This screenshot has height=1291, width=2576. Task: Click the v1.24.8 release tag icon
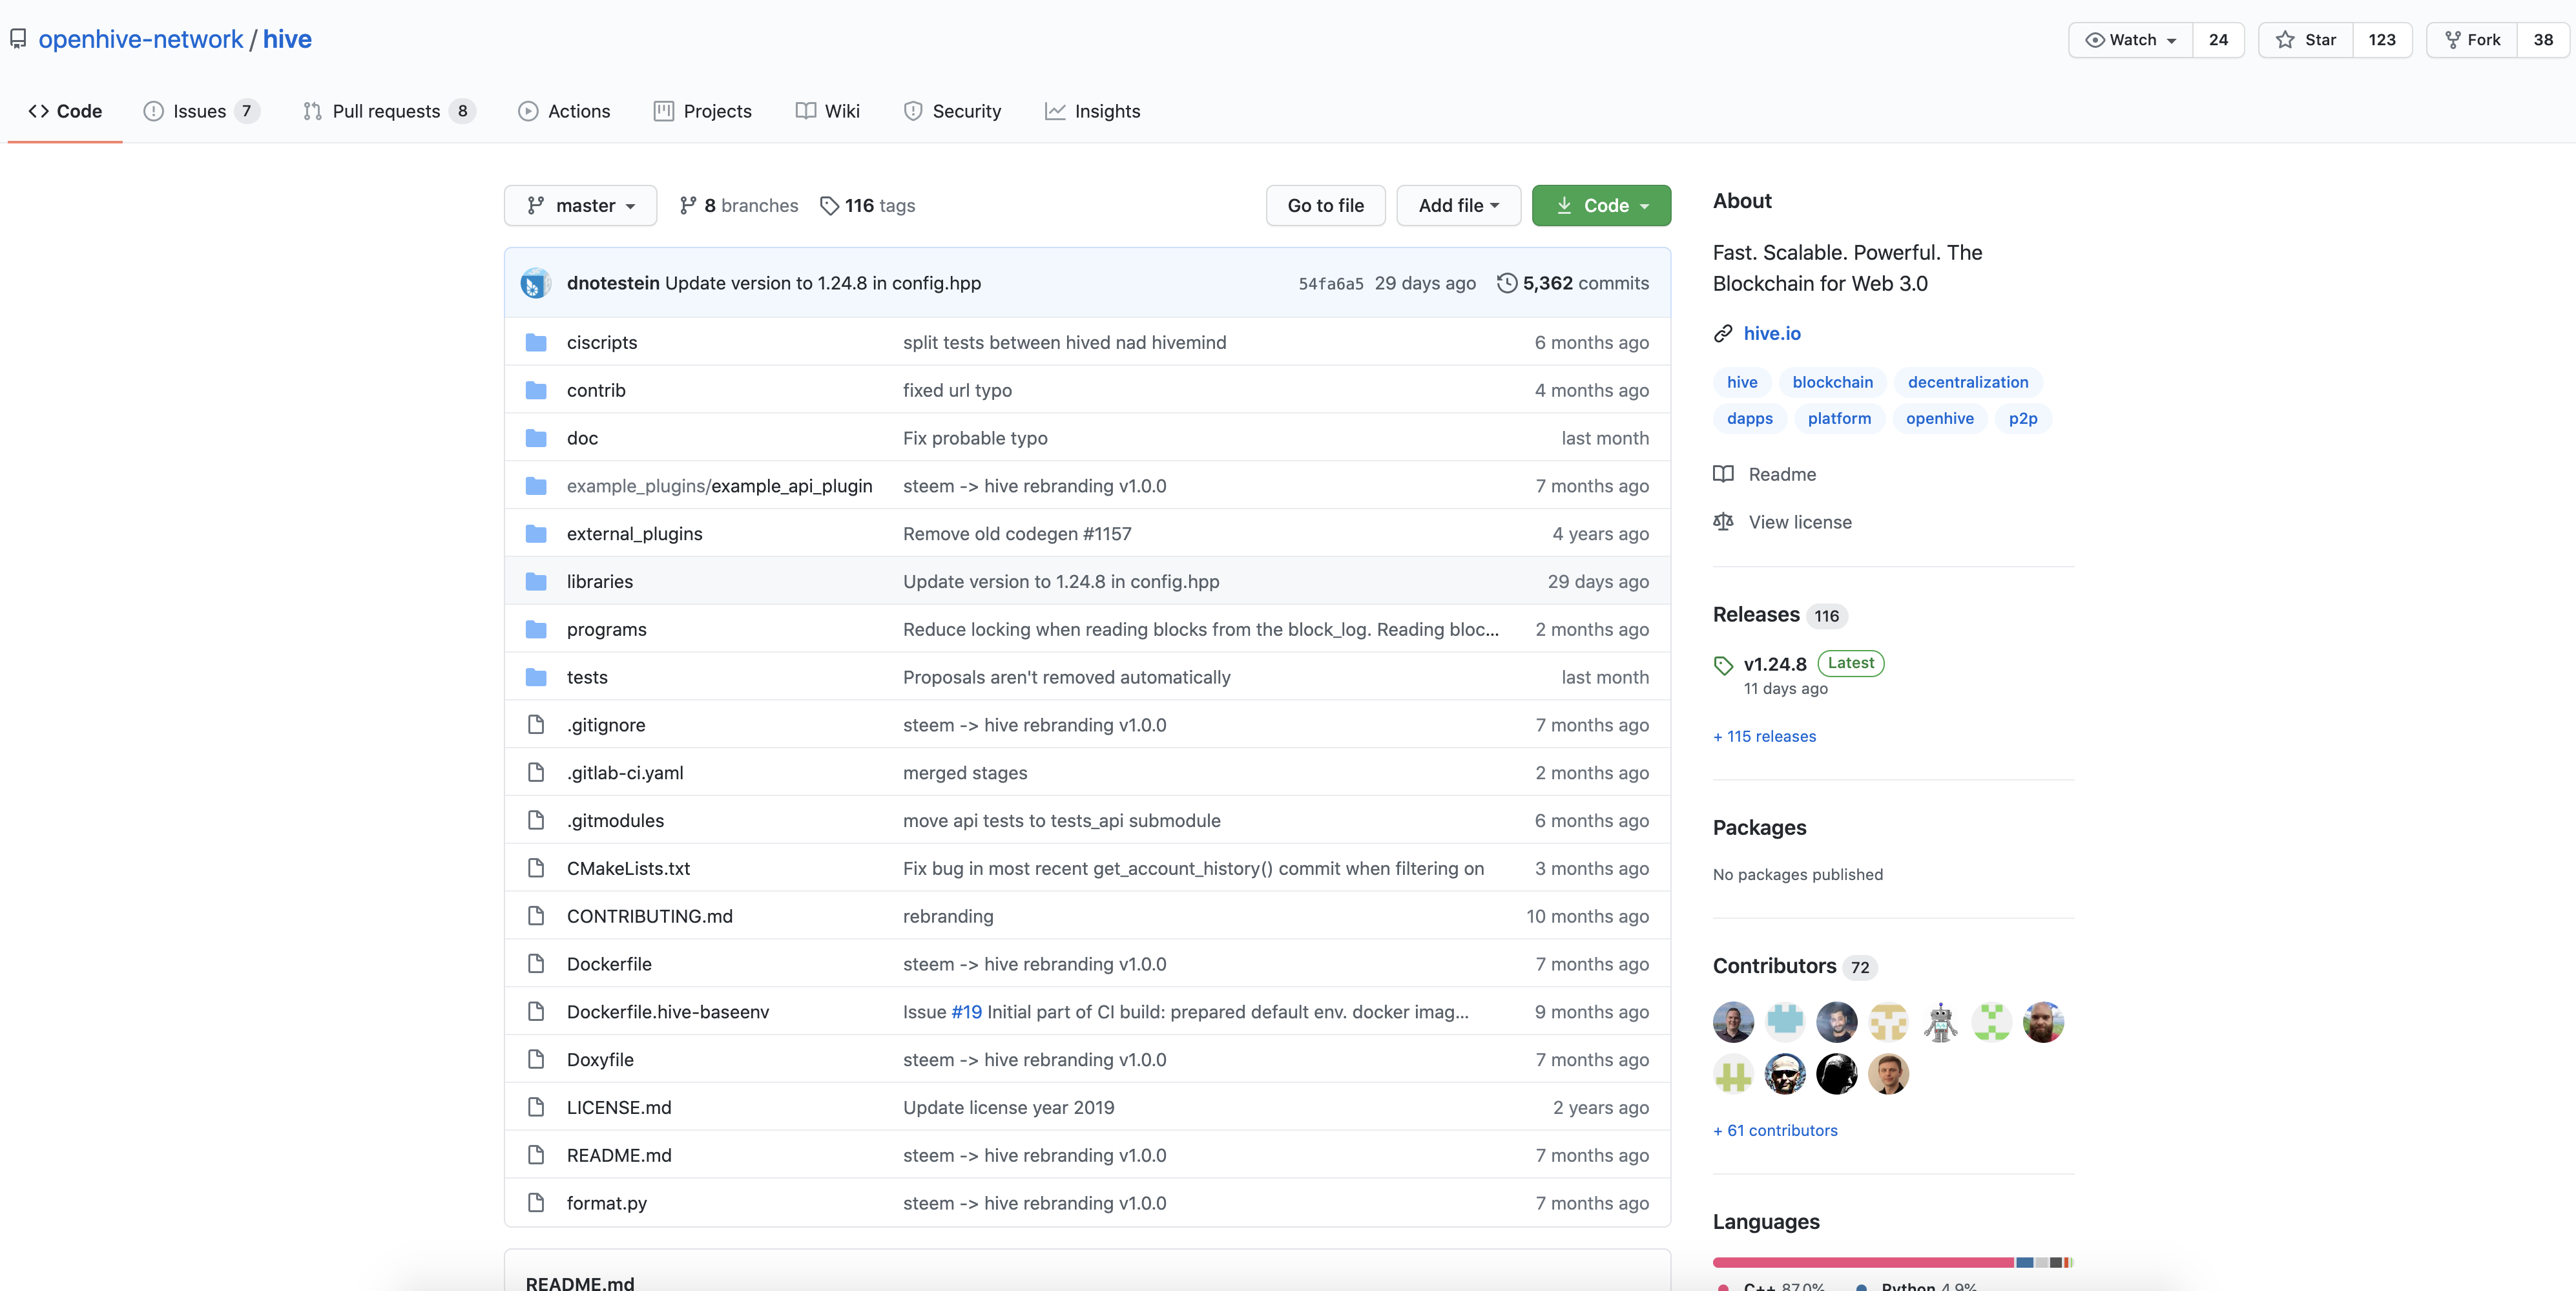point(1723,665)
